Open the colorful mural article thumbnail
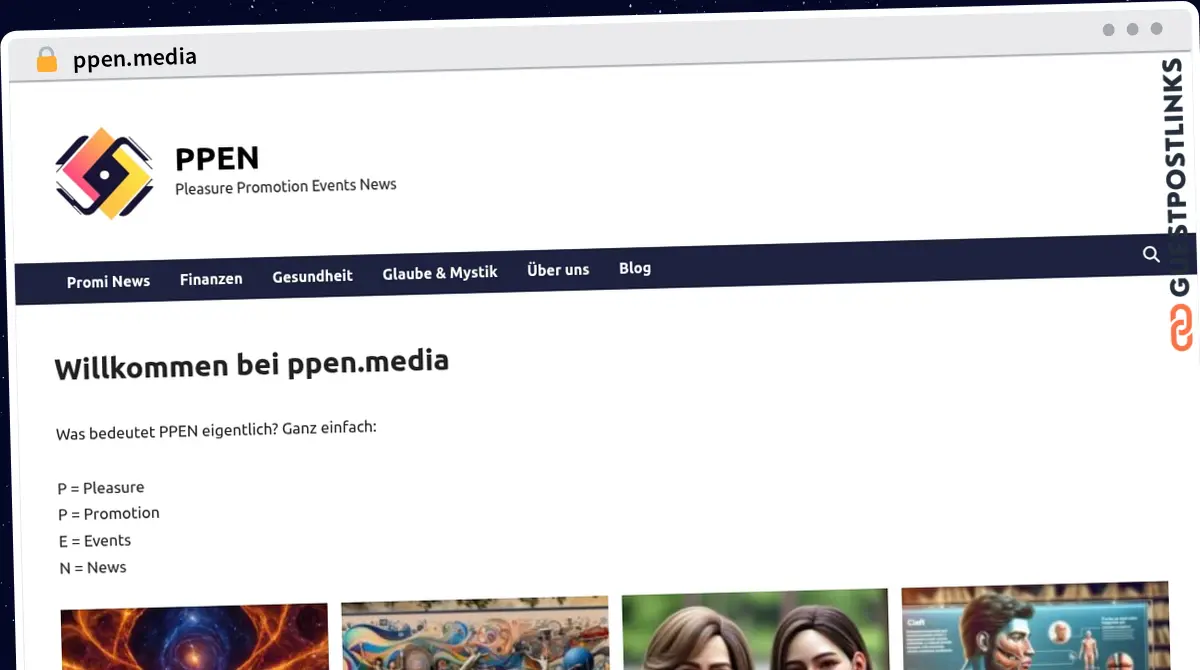 pos(475,633)
